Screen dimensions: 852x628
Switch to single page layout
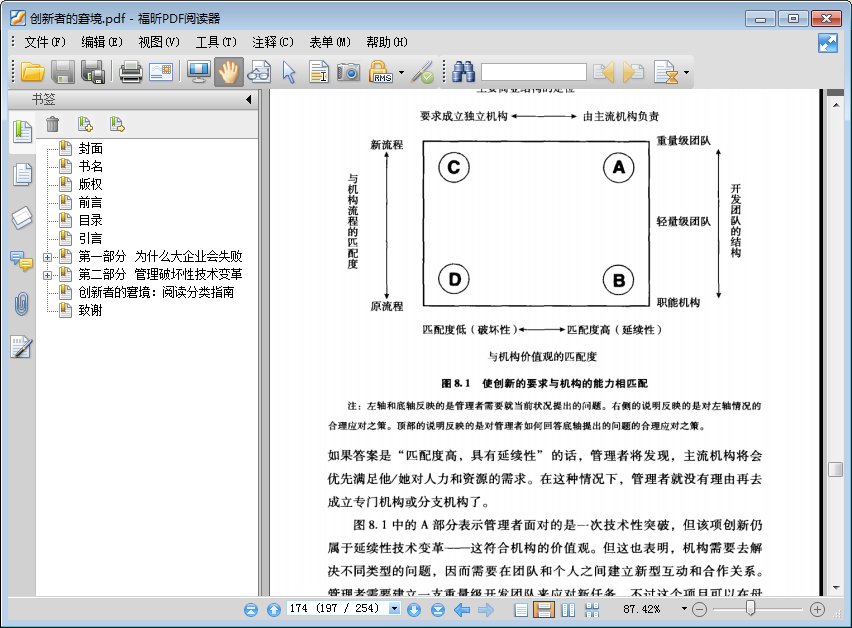coord(521,610)
